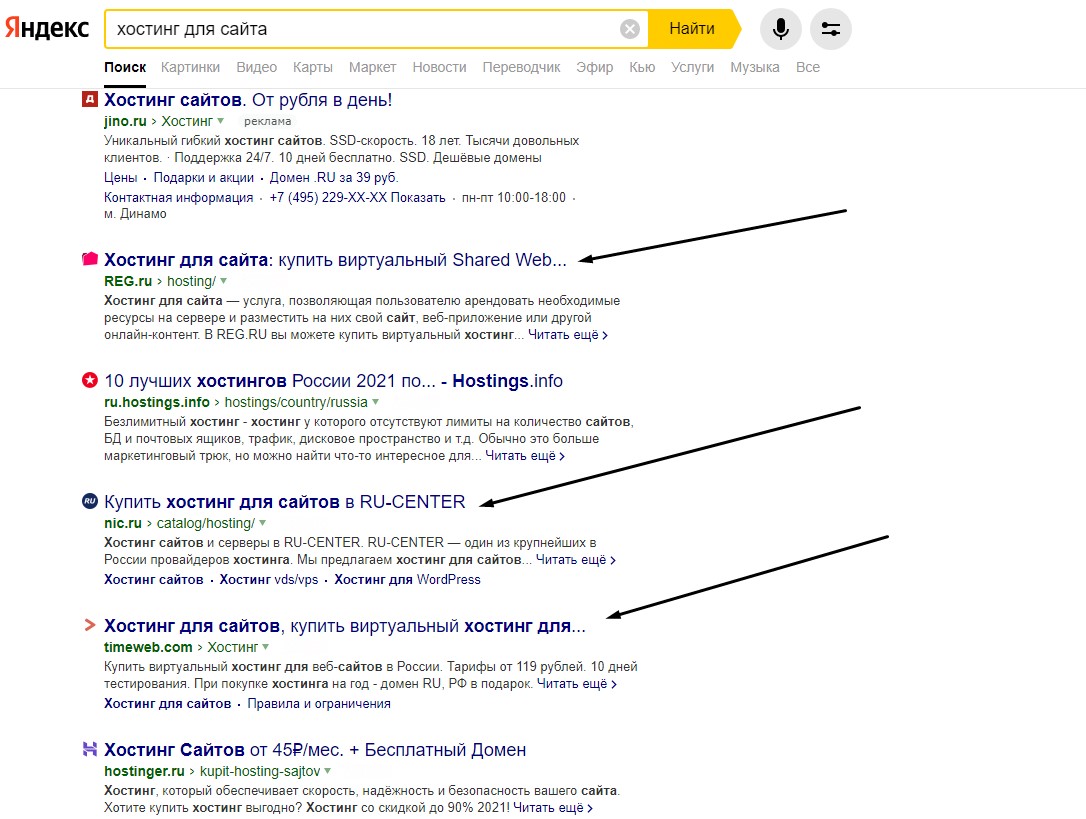This screenshot has height=819, width=1086.
Task: Click the nic.ru RU-CENTER favicon
Action: coord(90,501)
